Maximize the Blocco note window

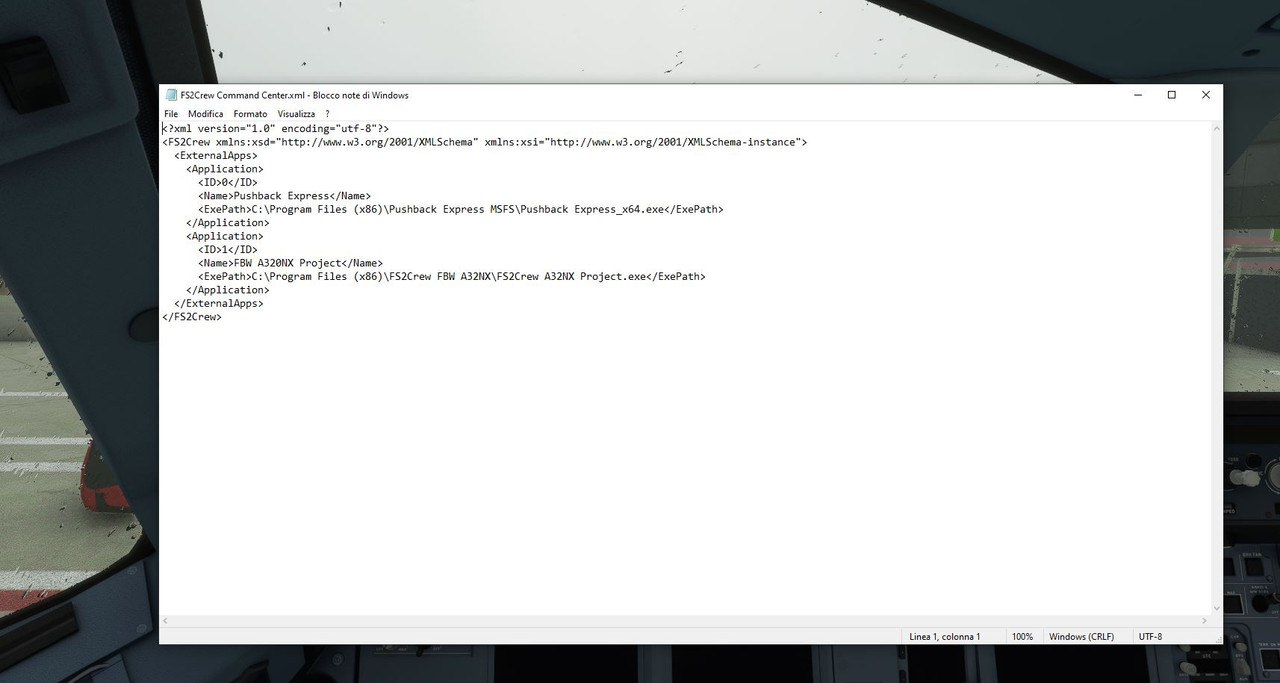[1172, 95]
